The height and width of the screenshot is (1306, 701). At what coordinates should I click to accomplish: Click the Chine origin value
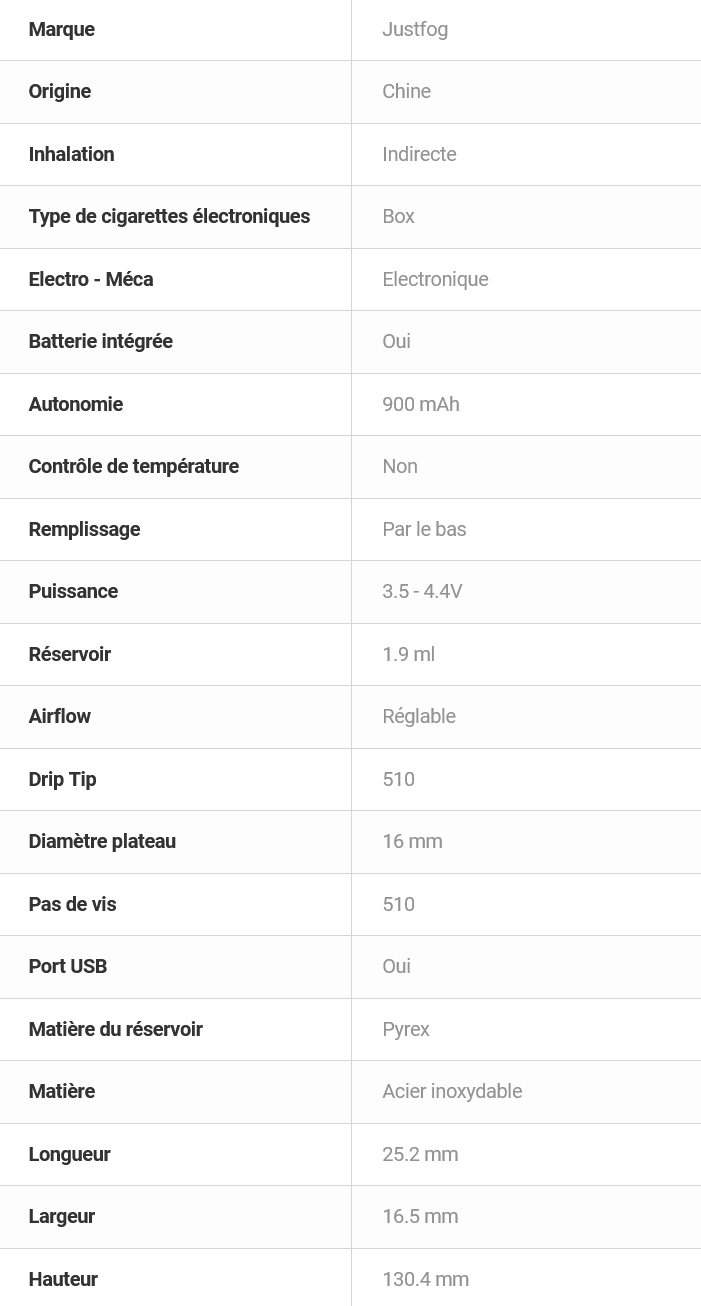(406, 91)
